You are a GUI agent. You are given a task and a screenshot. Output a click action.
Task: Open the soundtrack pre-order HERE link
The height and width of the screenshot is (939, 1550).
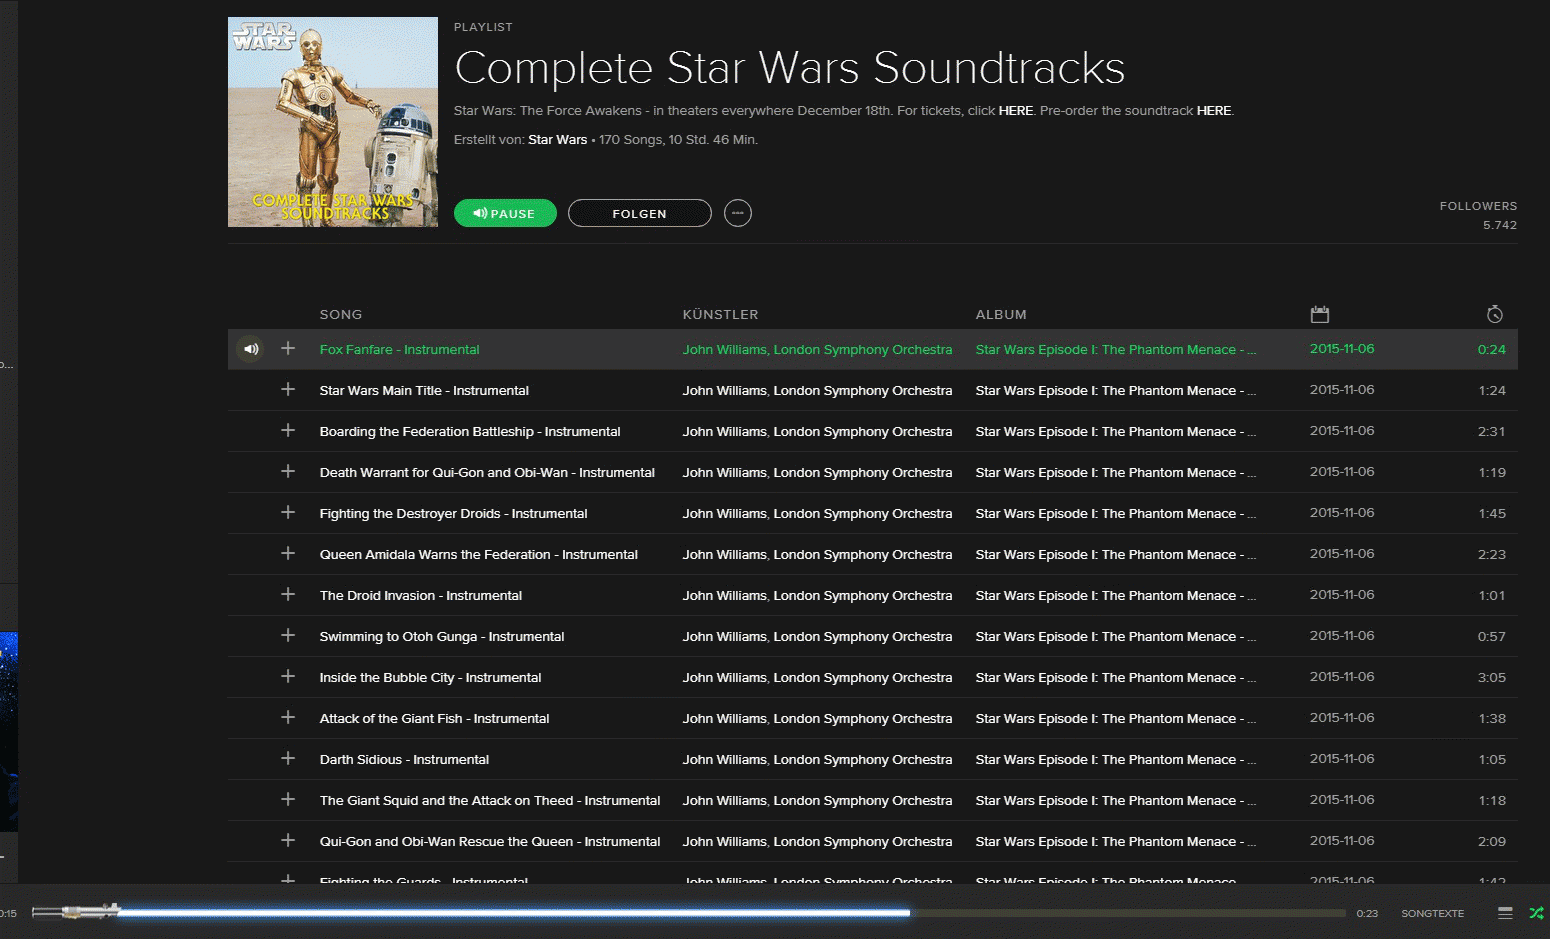[x=1214, y=111]
